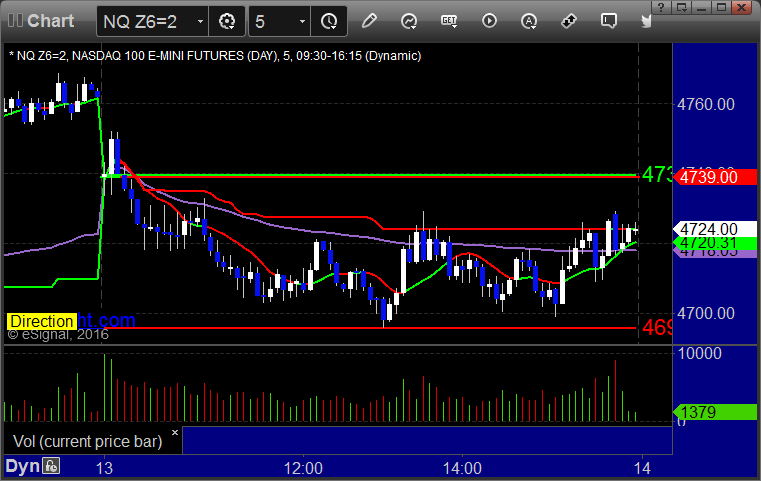This screenshot has height=481, width=761.
Task: Toggle the lock icon beside Dyn
Action: (51, 466)
